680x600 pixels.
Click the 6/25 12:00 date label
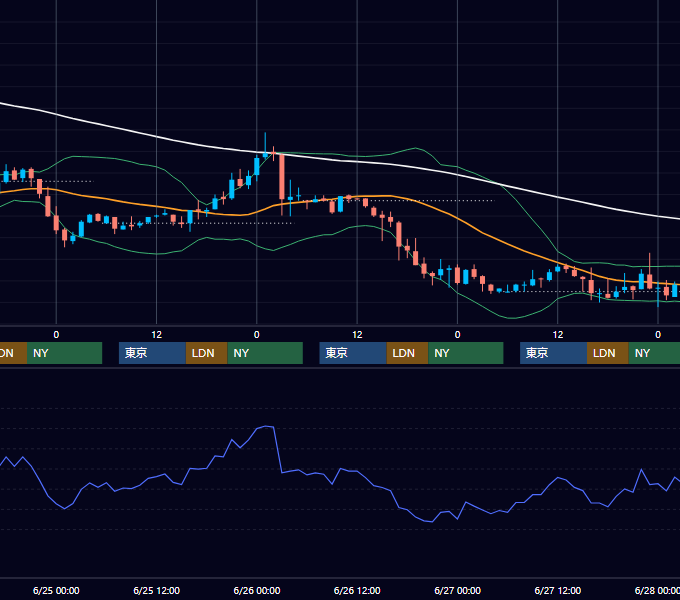157,590
